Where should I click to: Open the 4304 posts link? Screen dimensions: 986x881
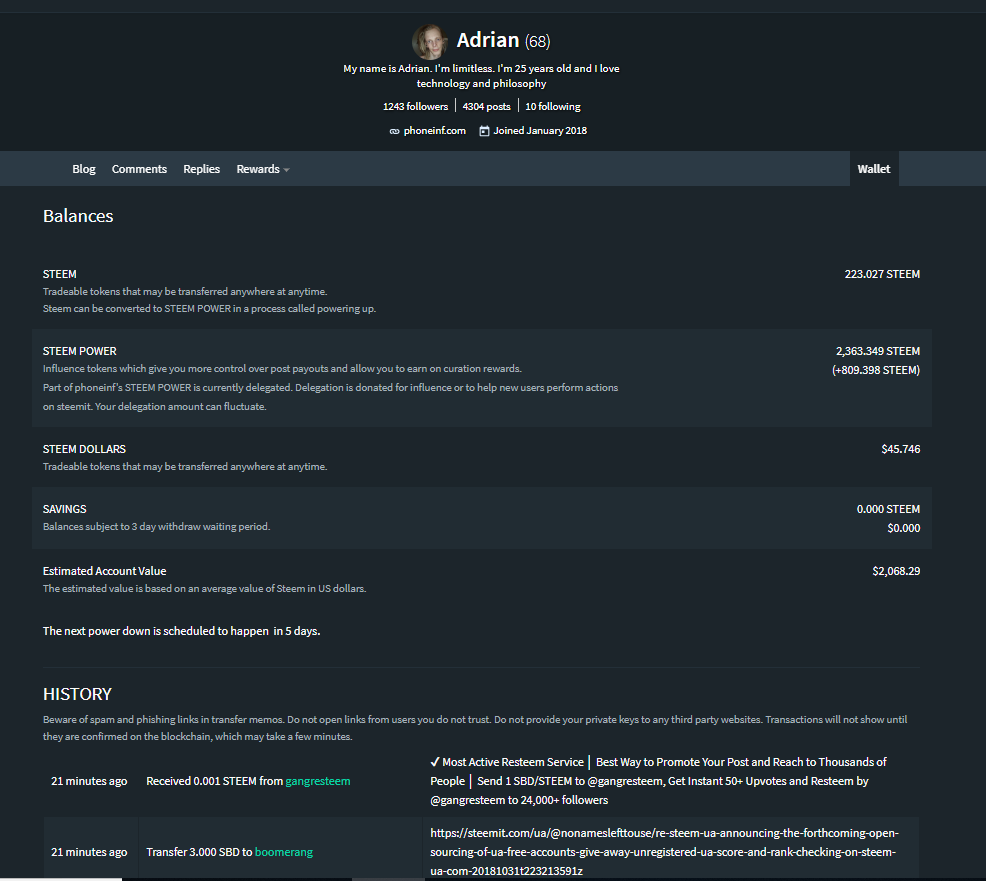point(486,106)
